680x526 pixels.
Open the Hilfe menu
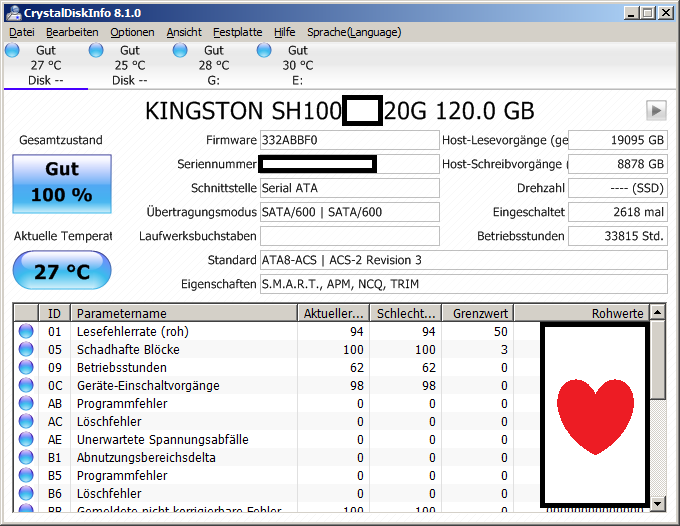click(x=284, y=32)
